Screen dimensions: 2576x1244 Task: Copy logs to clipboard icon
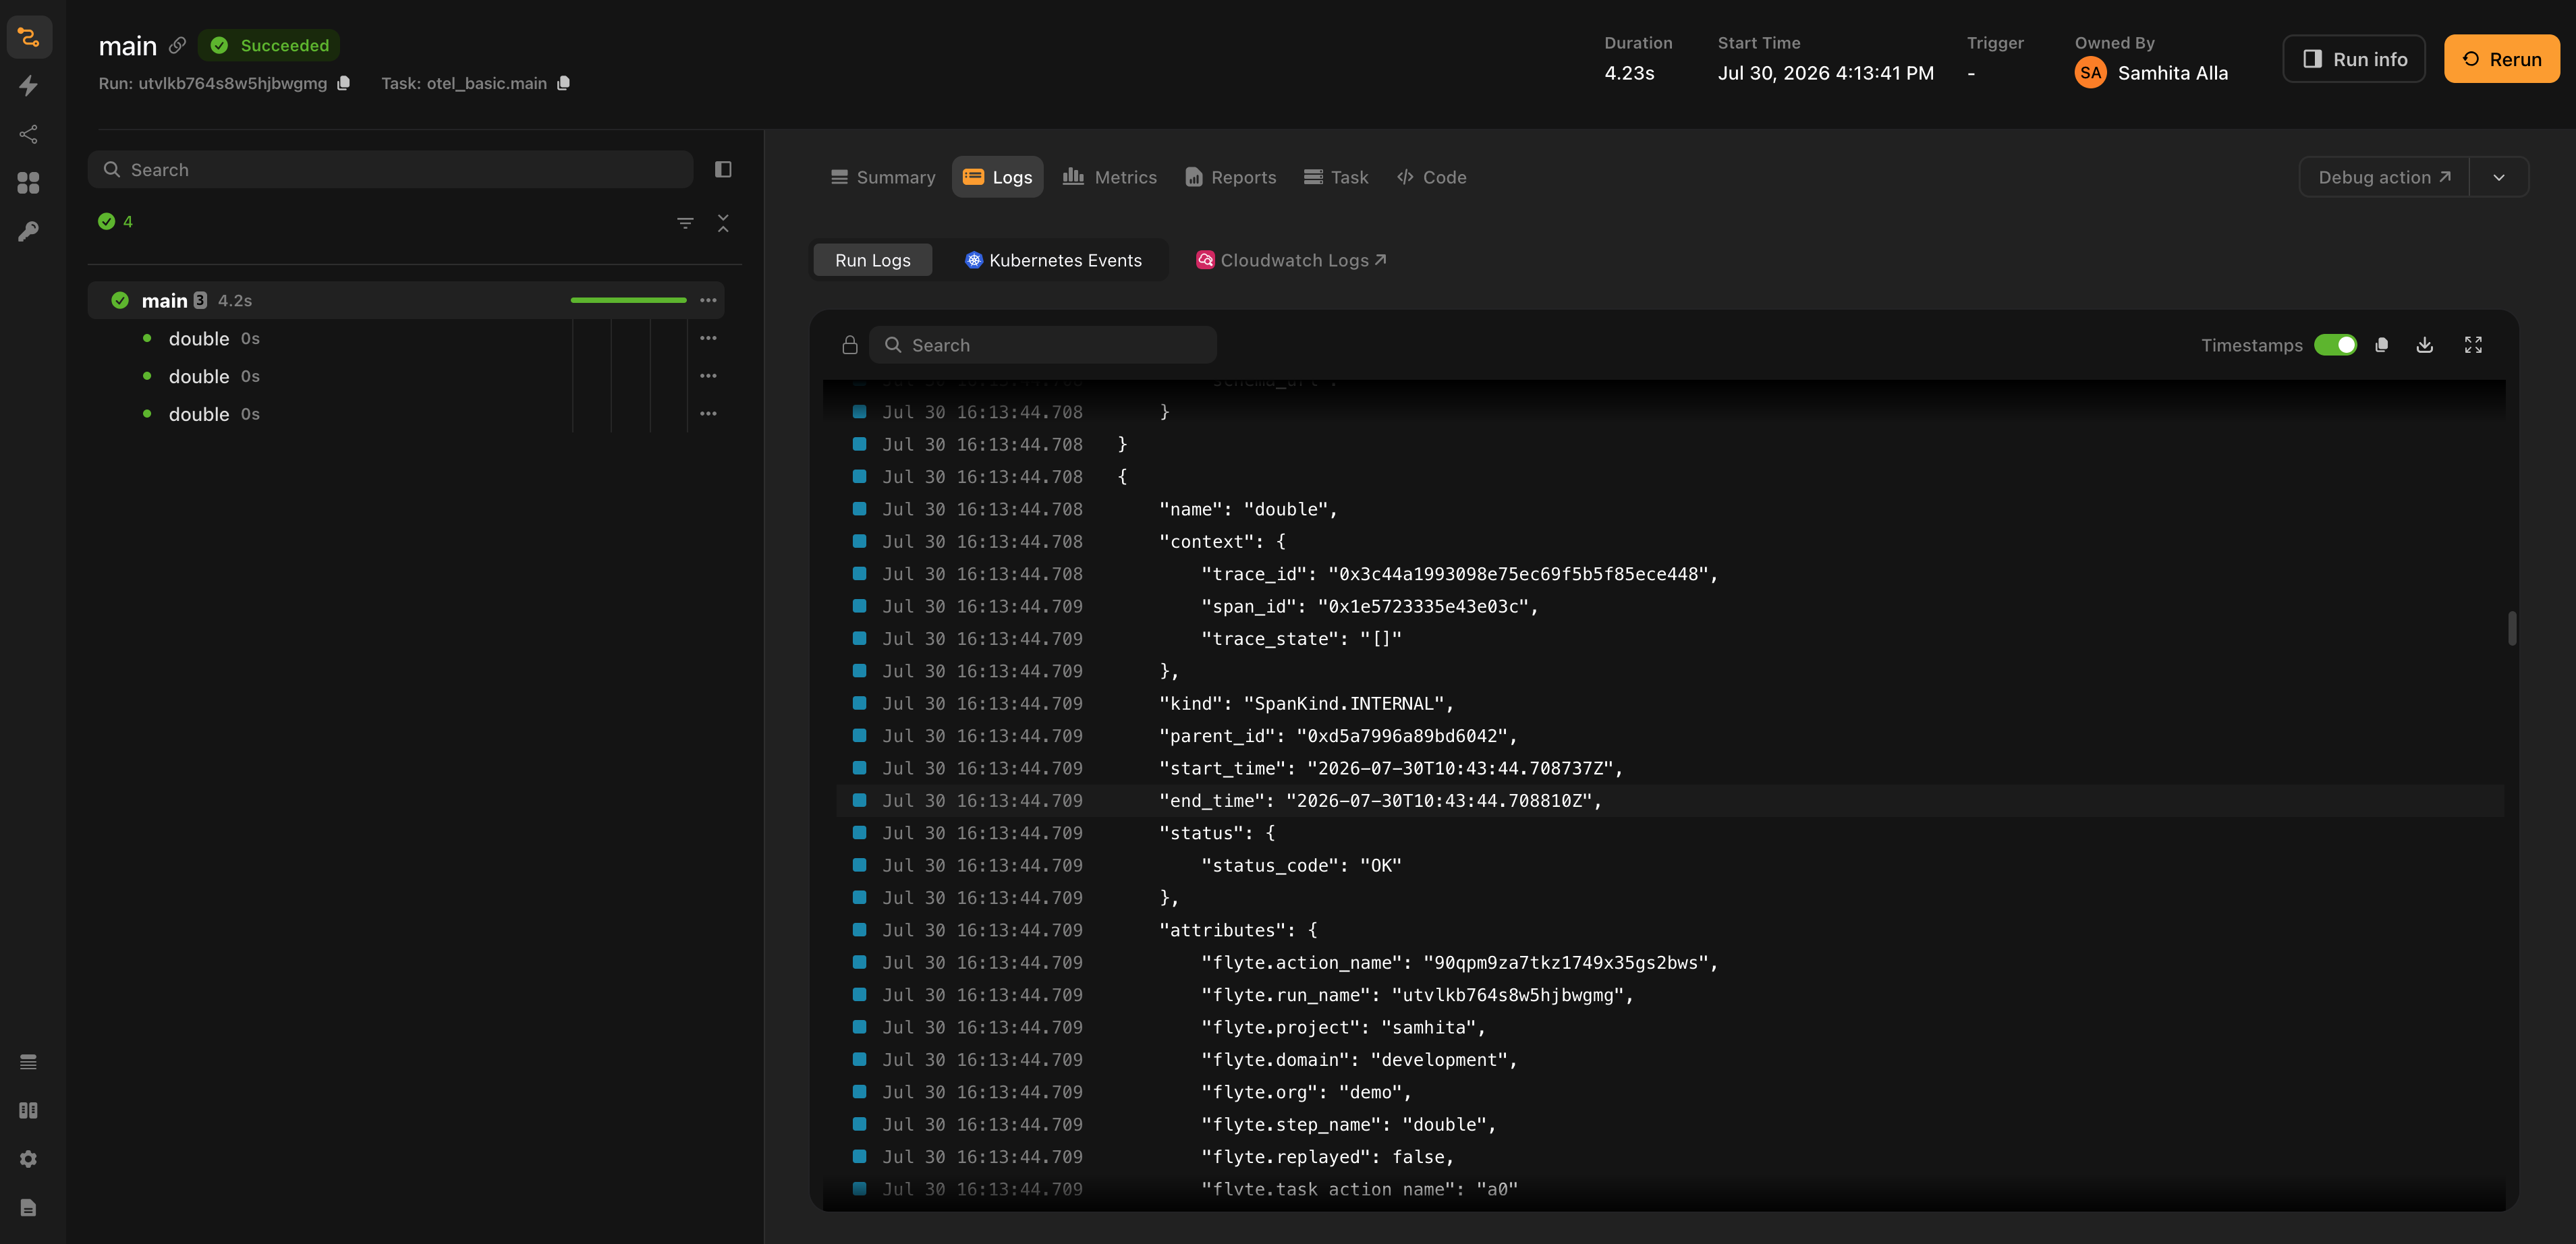(2382, 345)
